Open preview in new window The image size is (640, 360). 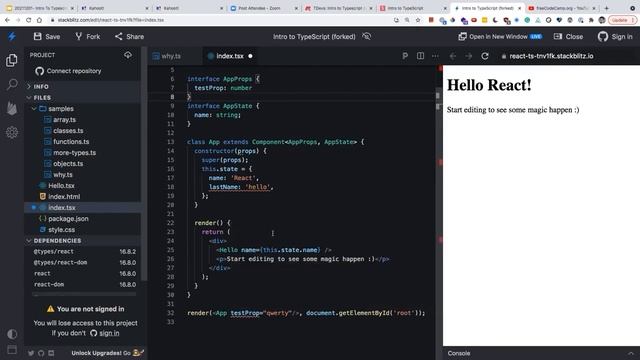(500, 36)
